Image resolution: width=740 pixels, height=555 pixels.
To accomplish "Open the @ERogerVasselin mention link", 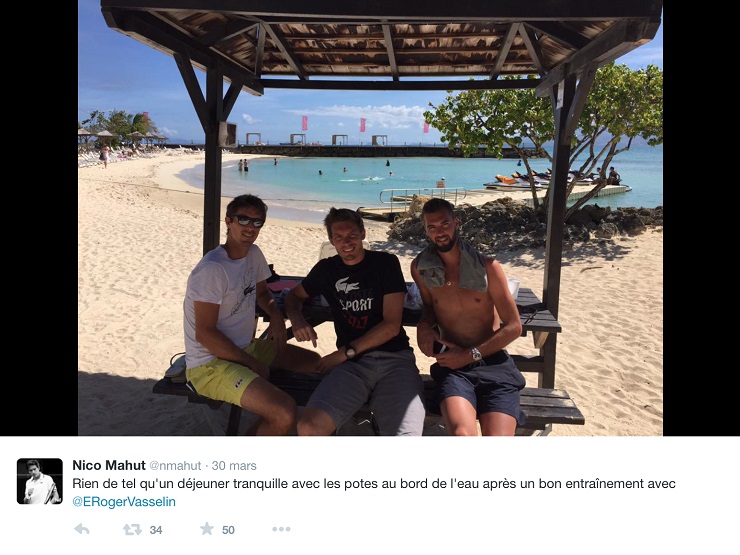I will [124, 502].
